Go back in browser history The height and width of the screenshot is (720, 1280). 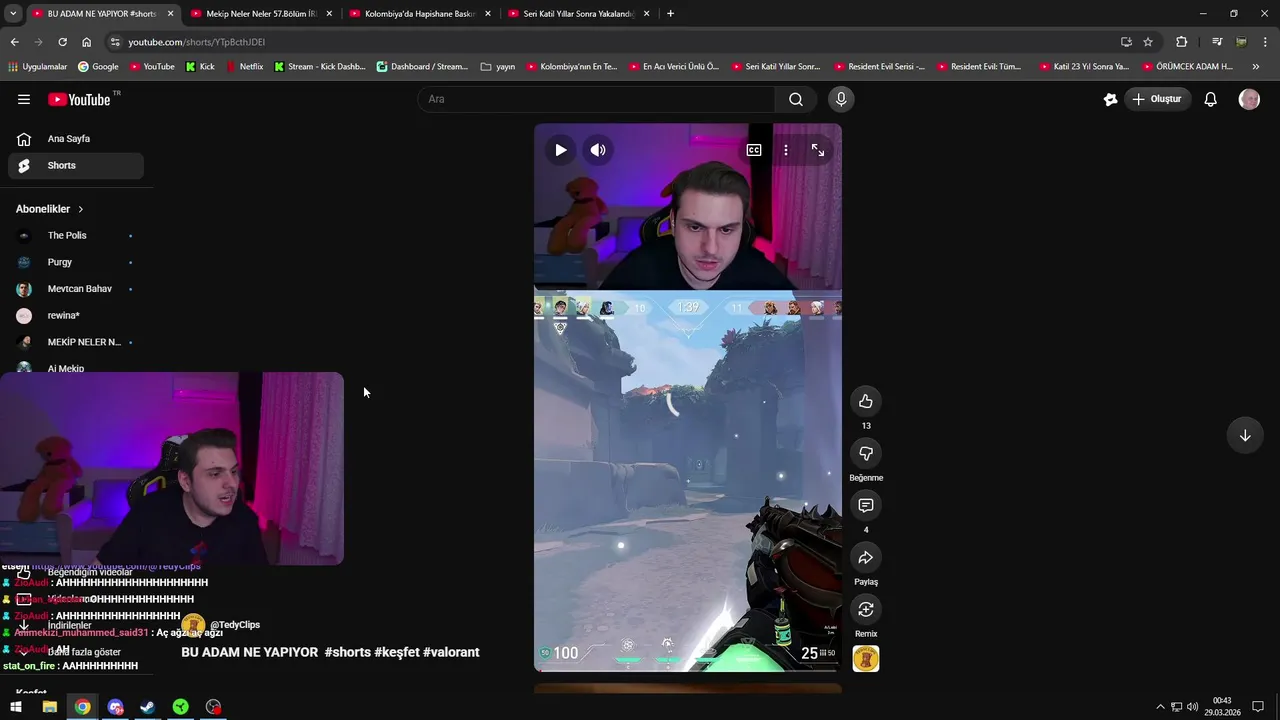pyautogui.click(x=14, y=42)
